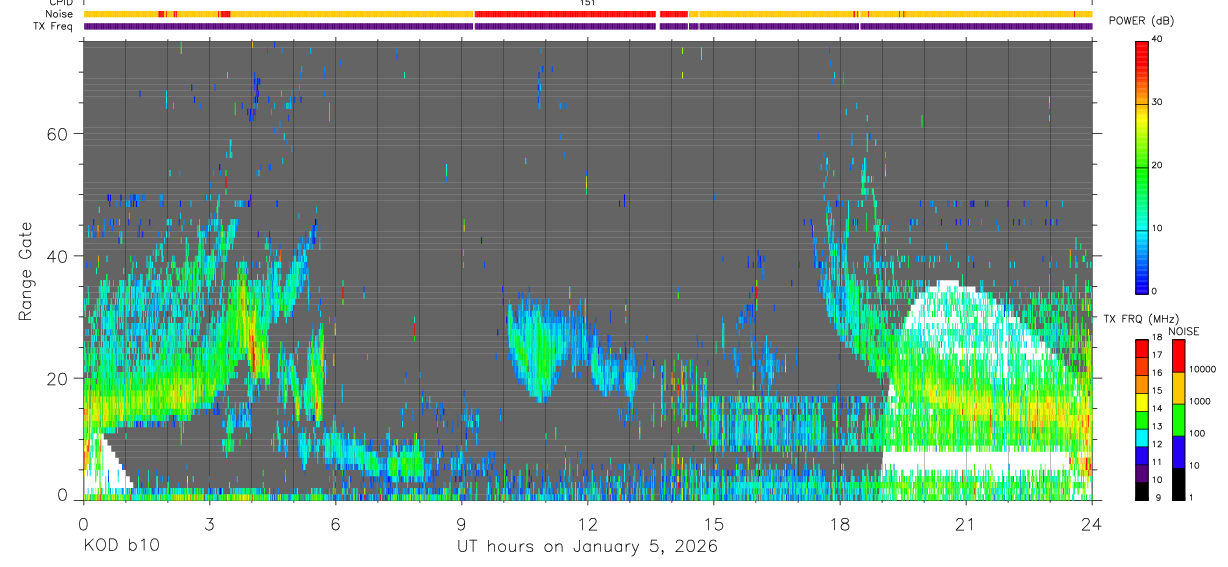
Task: Click the blue 10 swatch in NOISE legend
Action: tap(1178, 451)
